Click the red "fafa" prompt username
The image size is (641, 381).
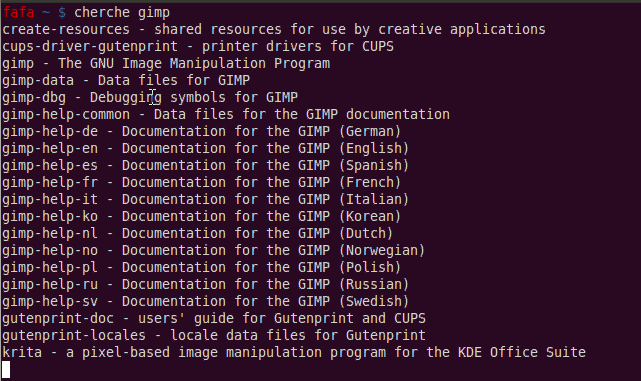18,12
